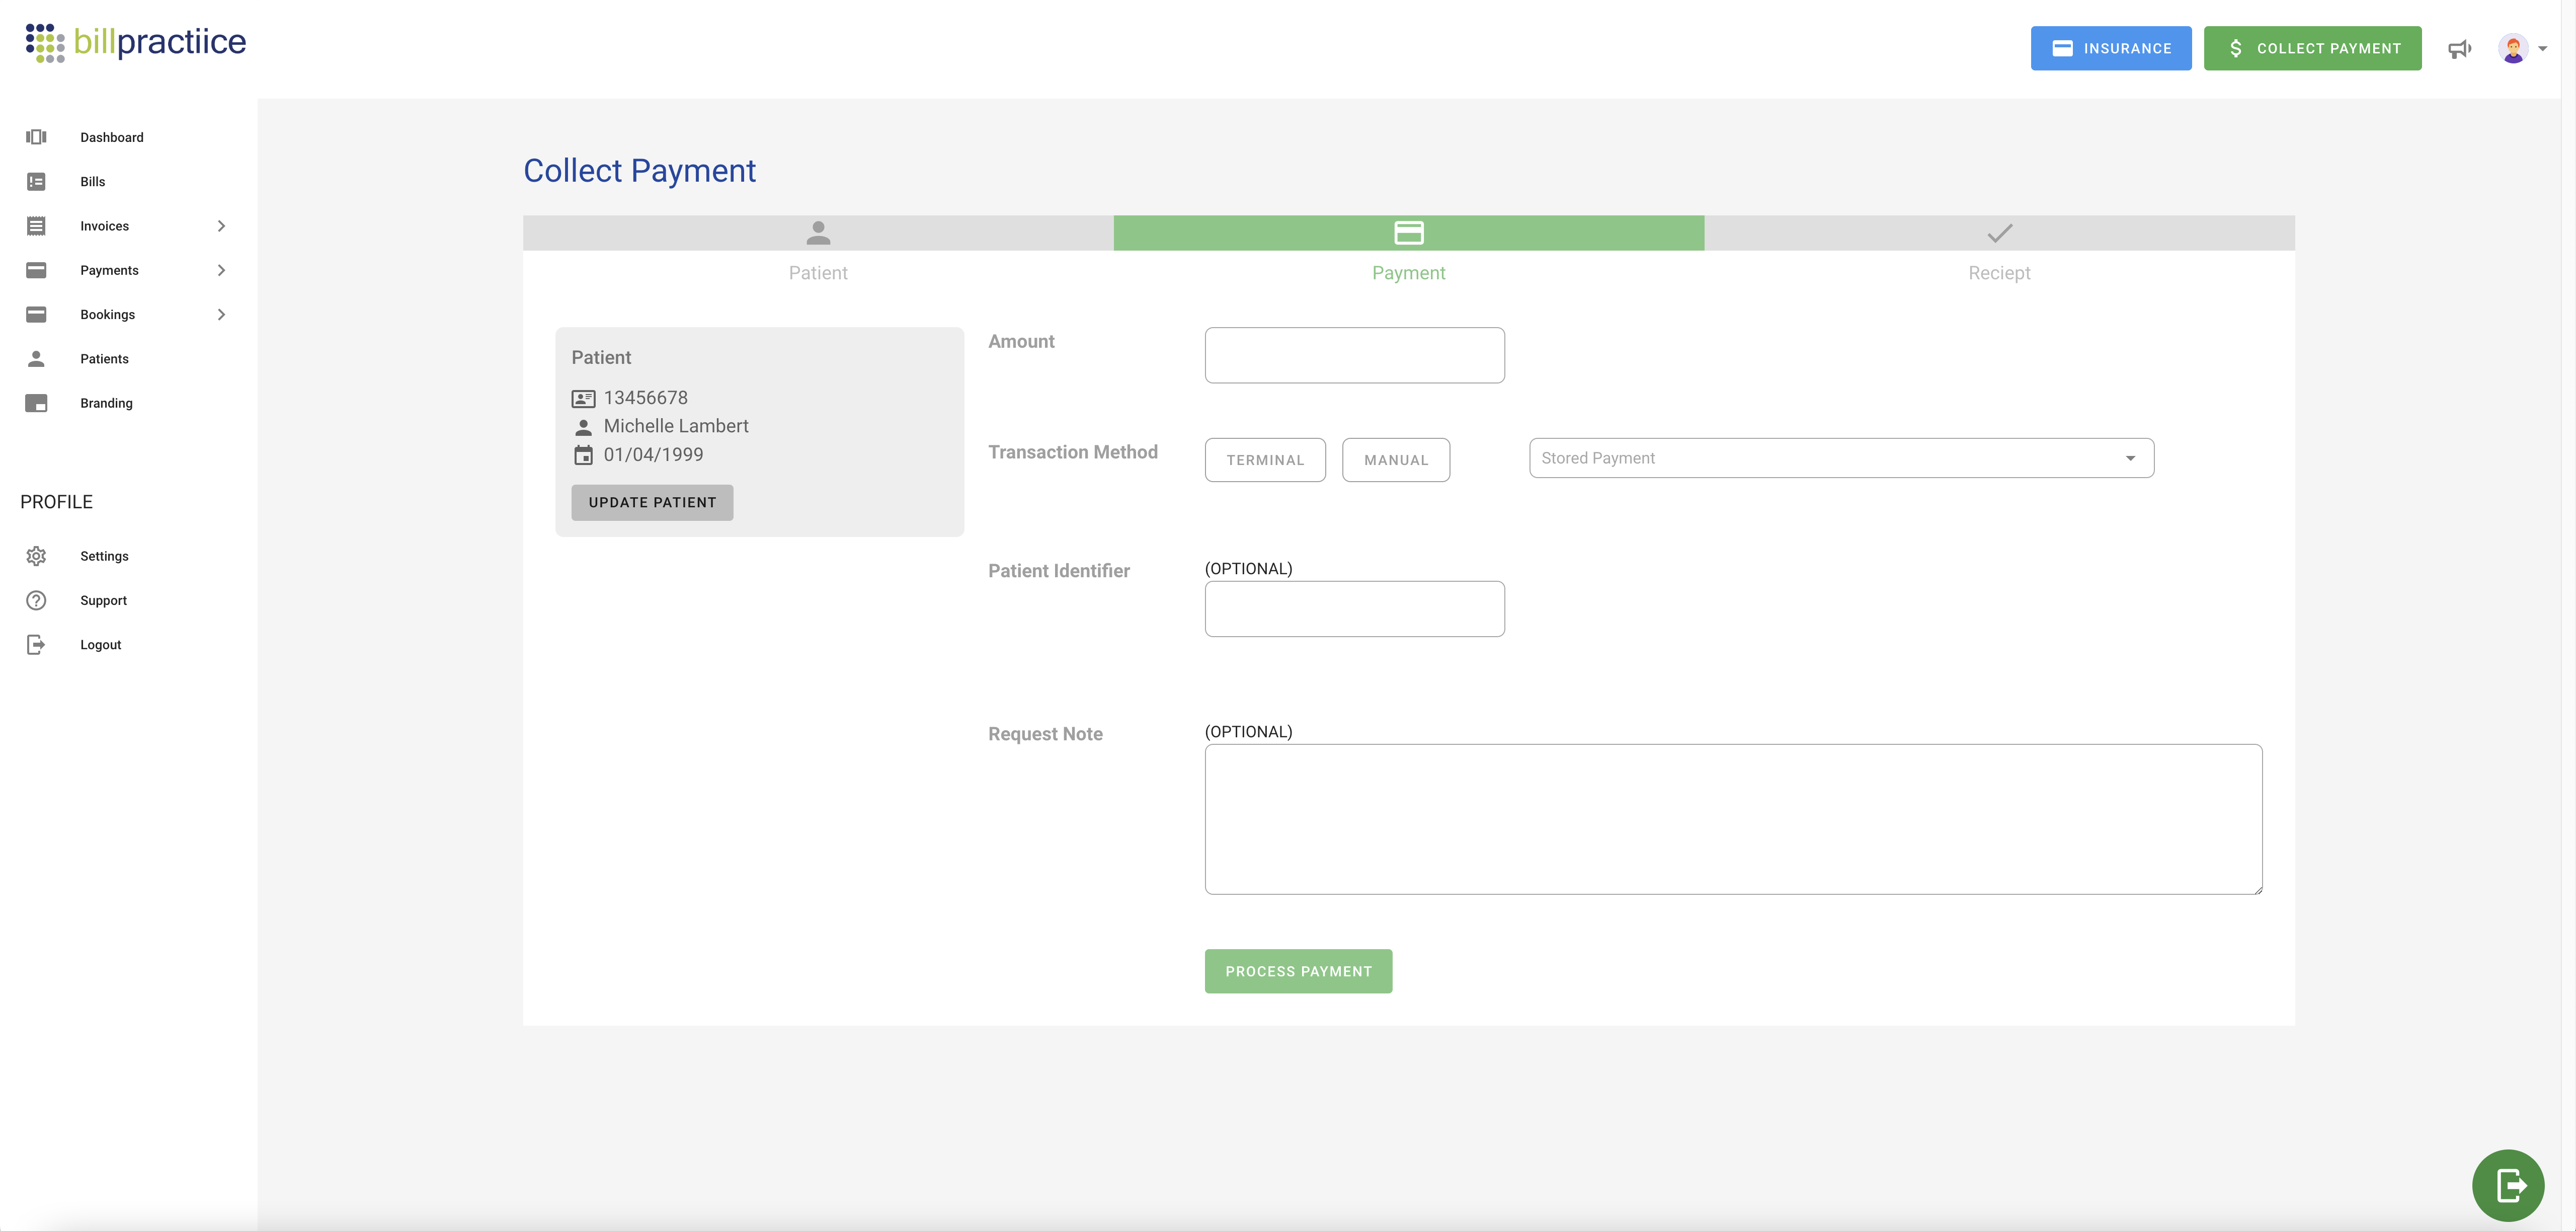The width and height of the screenshot is (2576, 1231).
Task: Click the Process Payment button
Action: click(x=1297, y=971)
